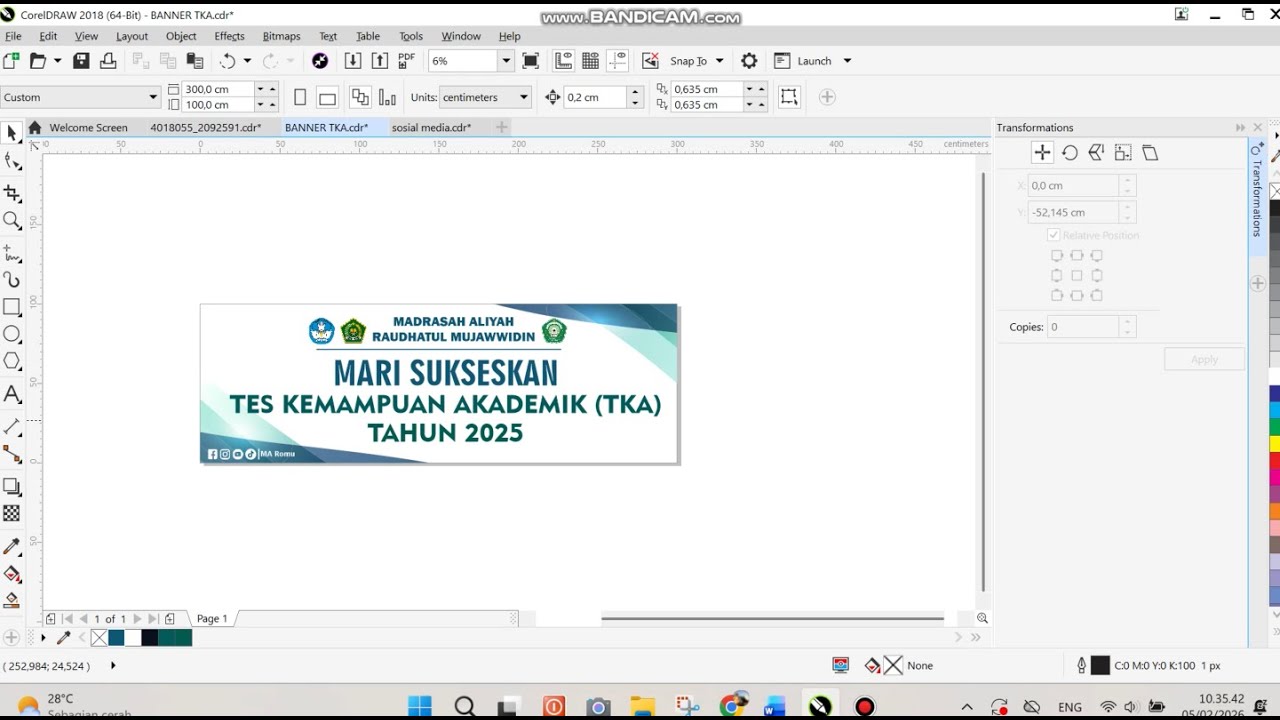Open the Options gear icon
1280x720 pixels.
click(749, 61)
